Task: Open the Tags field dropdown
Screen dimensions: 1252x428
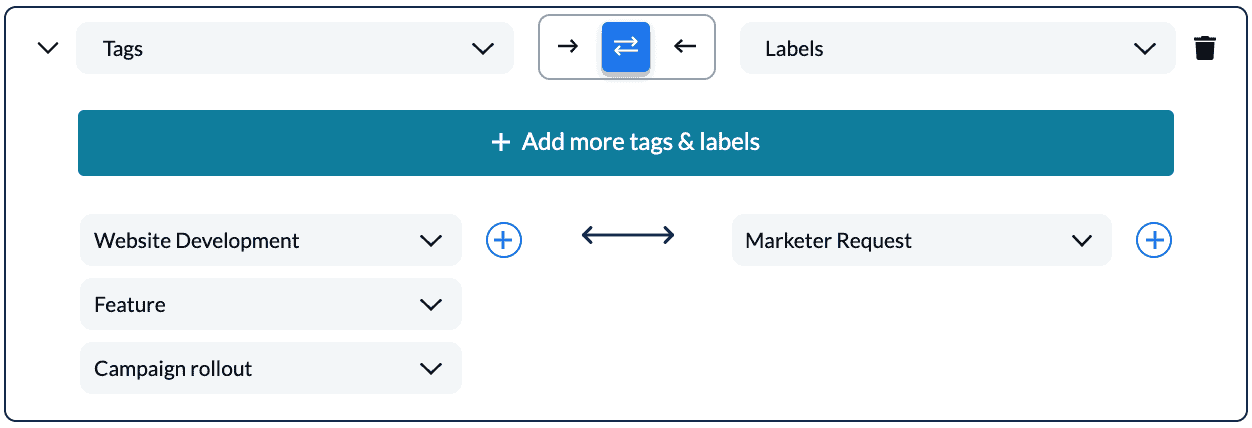Action: click(295, 48)
